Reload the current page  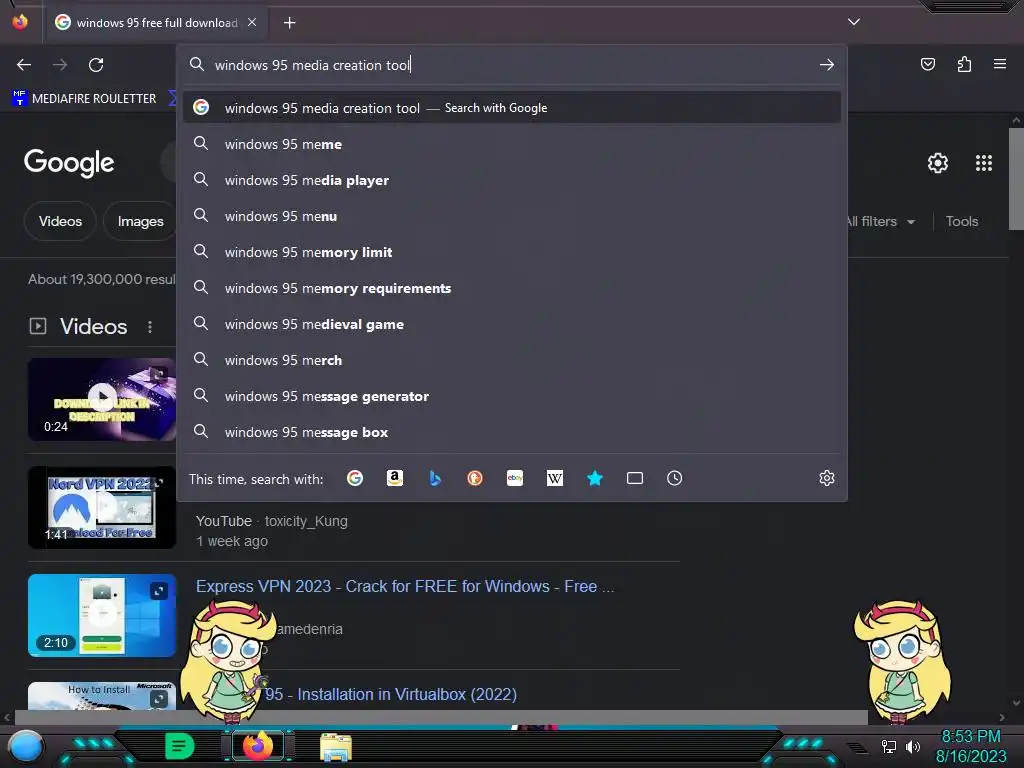point(96,65)
